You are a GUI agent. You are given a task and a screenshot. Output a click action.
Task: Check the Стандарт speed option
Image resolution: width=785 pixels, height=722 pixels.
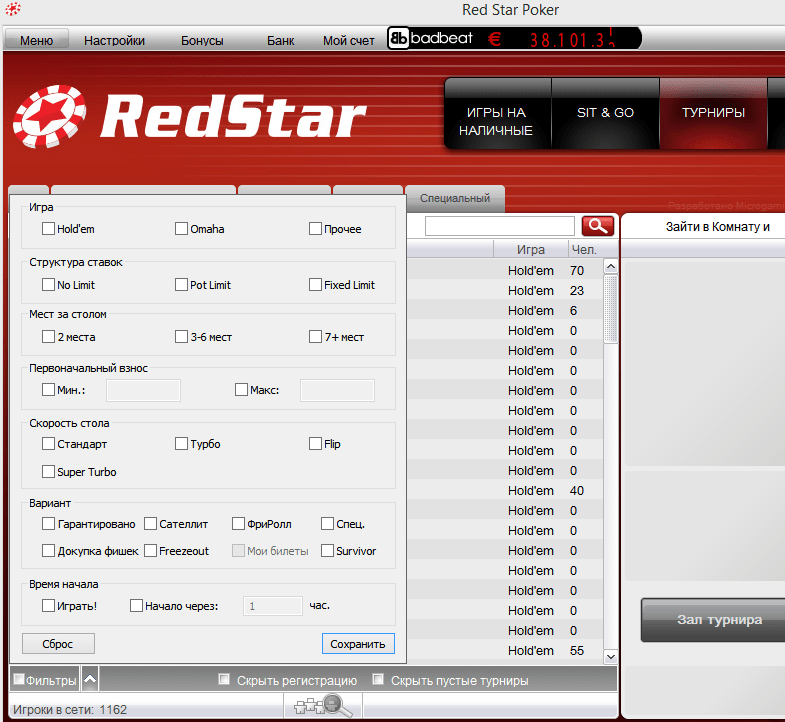click(x=49, y=444)
